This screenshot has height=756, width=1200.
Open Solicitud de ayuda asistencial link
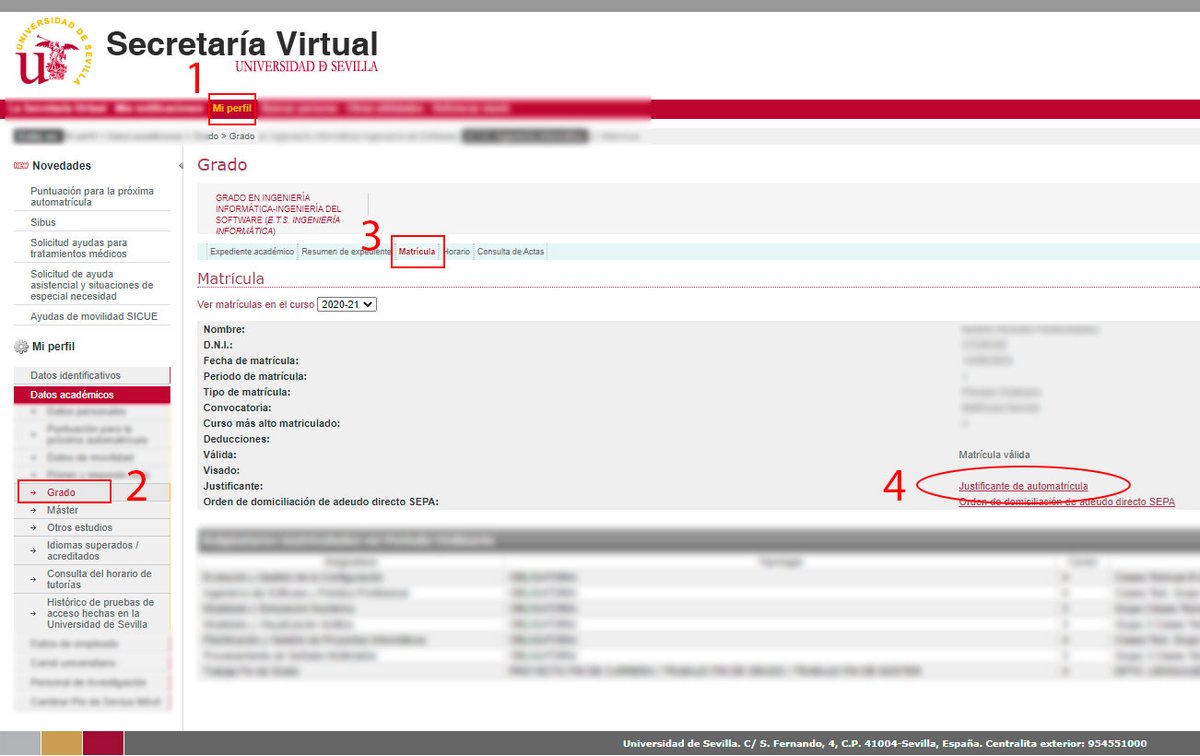[x=92, y=285]
